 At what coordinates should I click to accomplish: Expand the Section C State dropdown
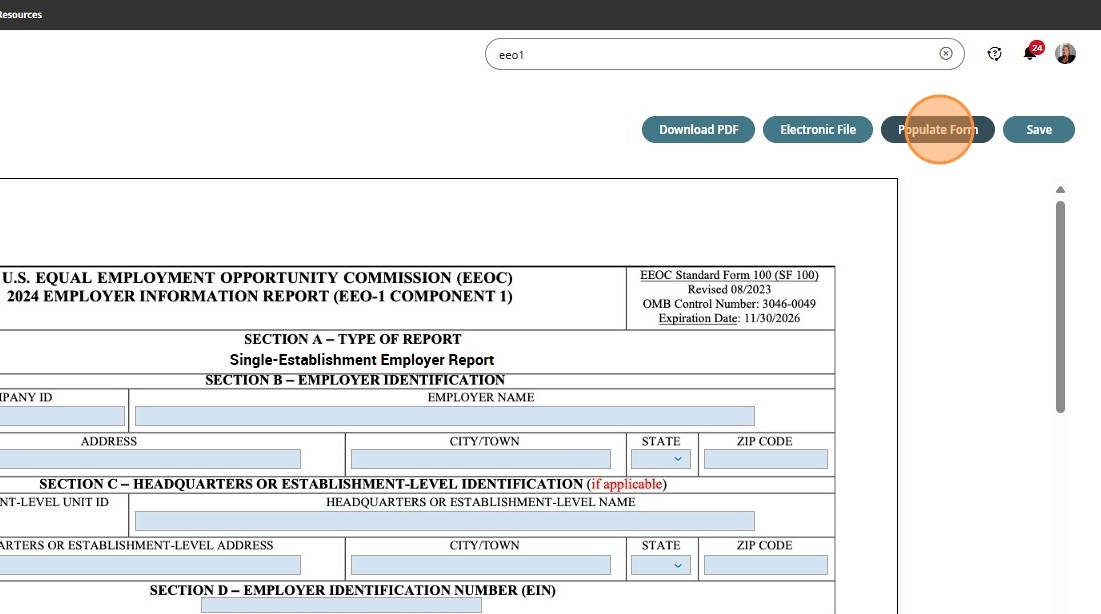pyautogui.click(x=661, y=565)
